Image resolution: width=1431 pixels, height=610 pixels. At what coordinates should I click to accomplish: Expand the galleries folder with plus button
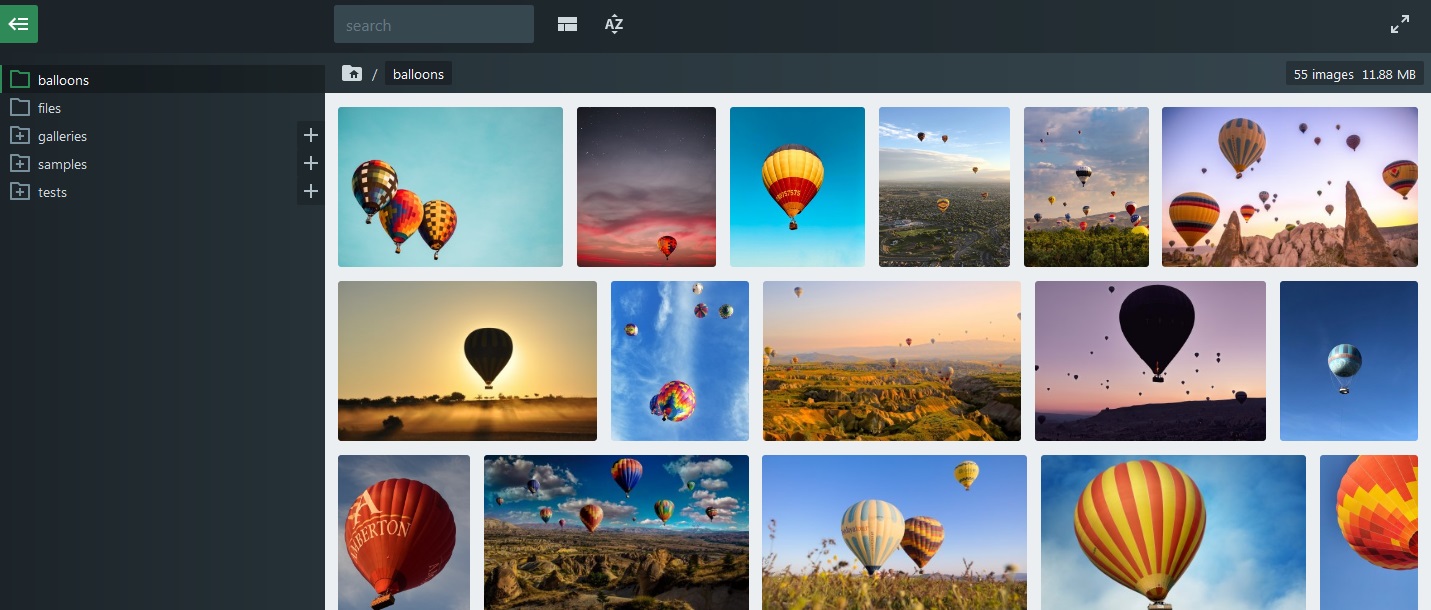click(x=310, y=135)
